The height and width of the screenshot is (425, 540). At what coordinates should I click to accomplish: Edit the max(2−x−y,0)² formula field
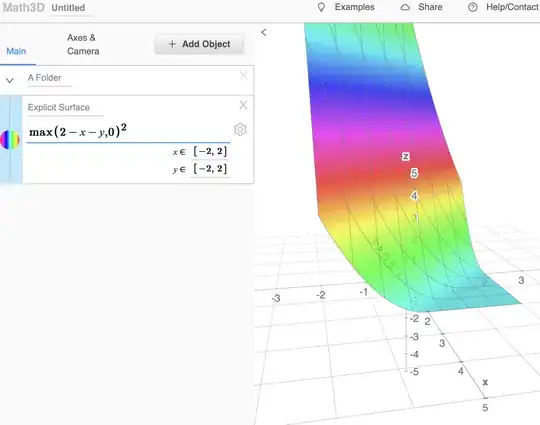(x=128, y=132)
